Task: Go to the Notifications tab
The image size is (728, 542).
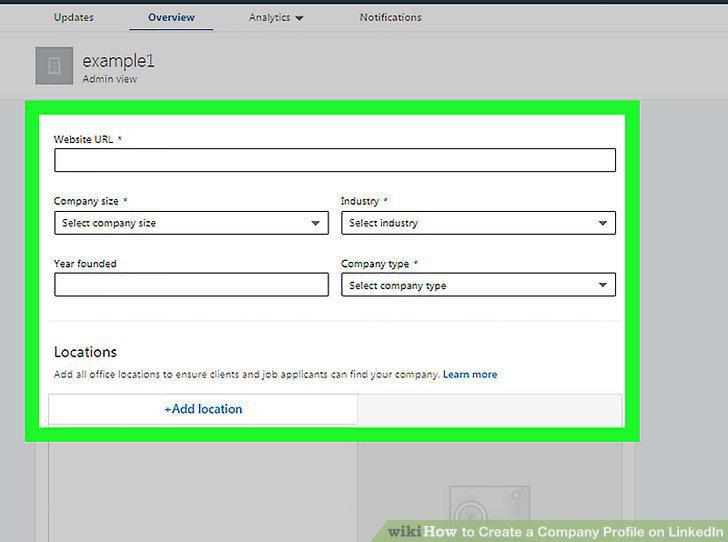Action: [390, 18]
